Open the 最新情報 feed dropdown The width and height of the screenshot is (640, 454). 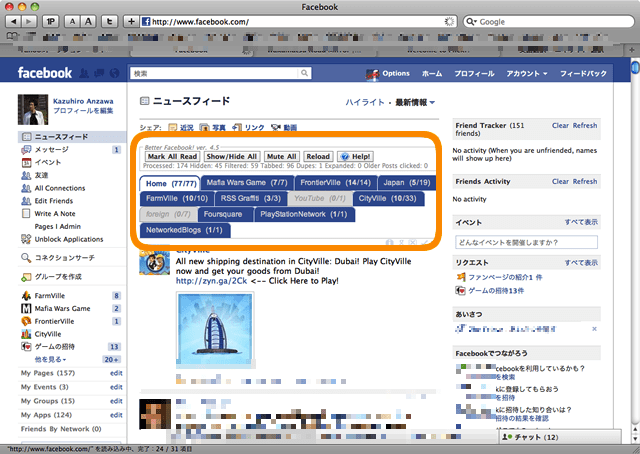(415, 102)
